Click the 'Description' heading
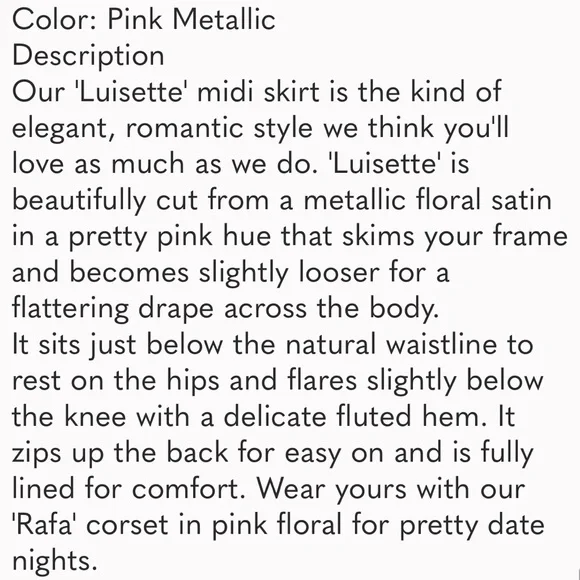 (88, 56)
